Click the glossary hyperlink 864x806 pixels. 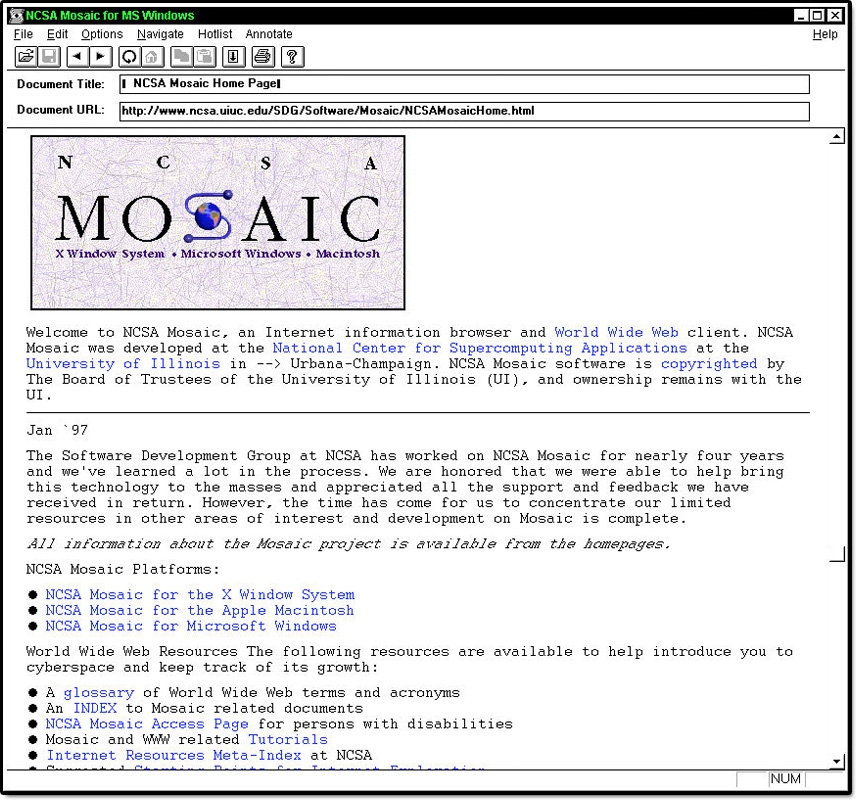[x=98, y=693]
